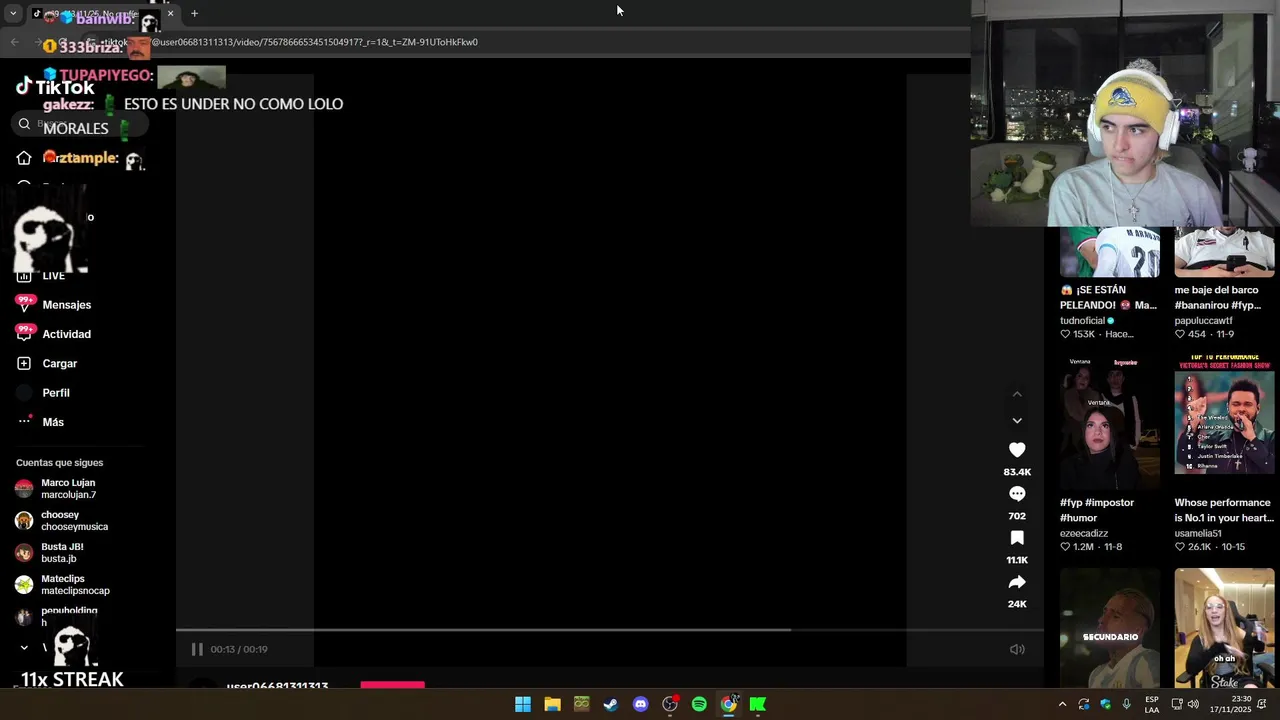
Task: Click the 153K likes count text
Action: (x=1084, y=334)
